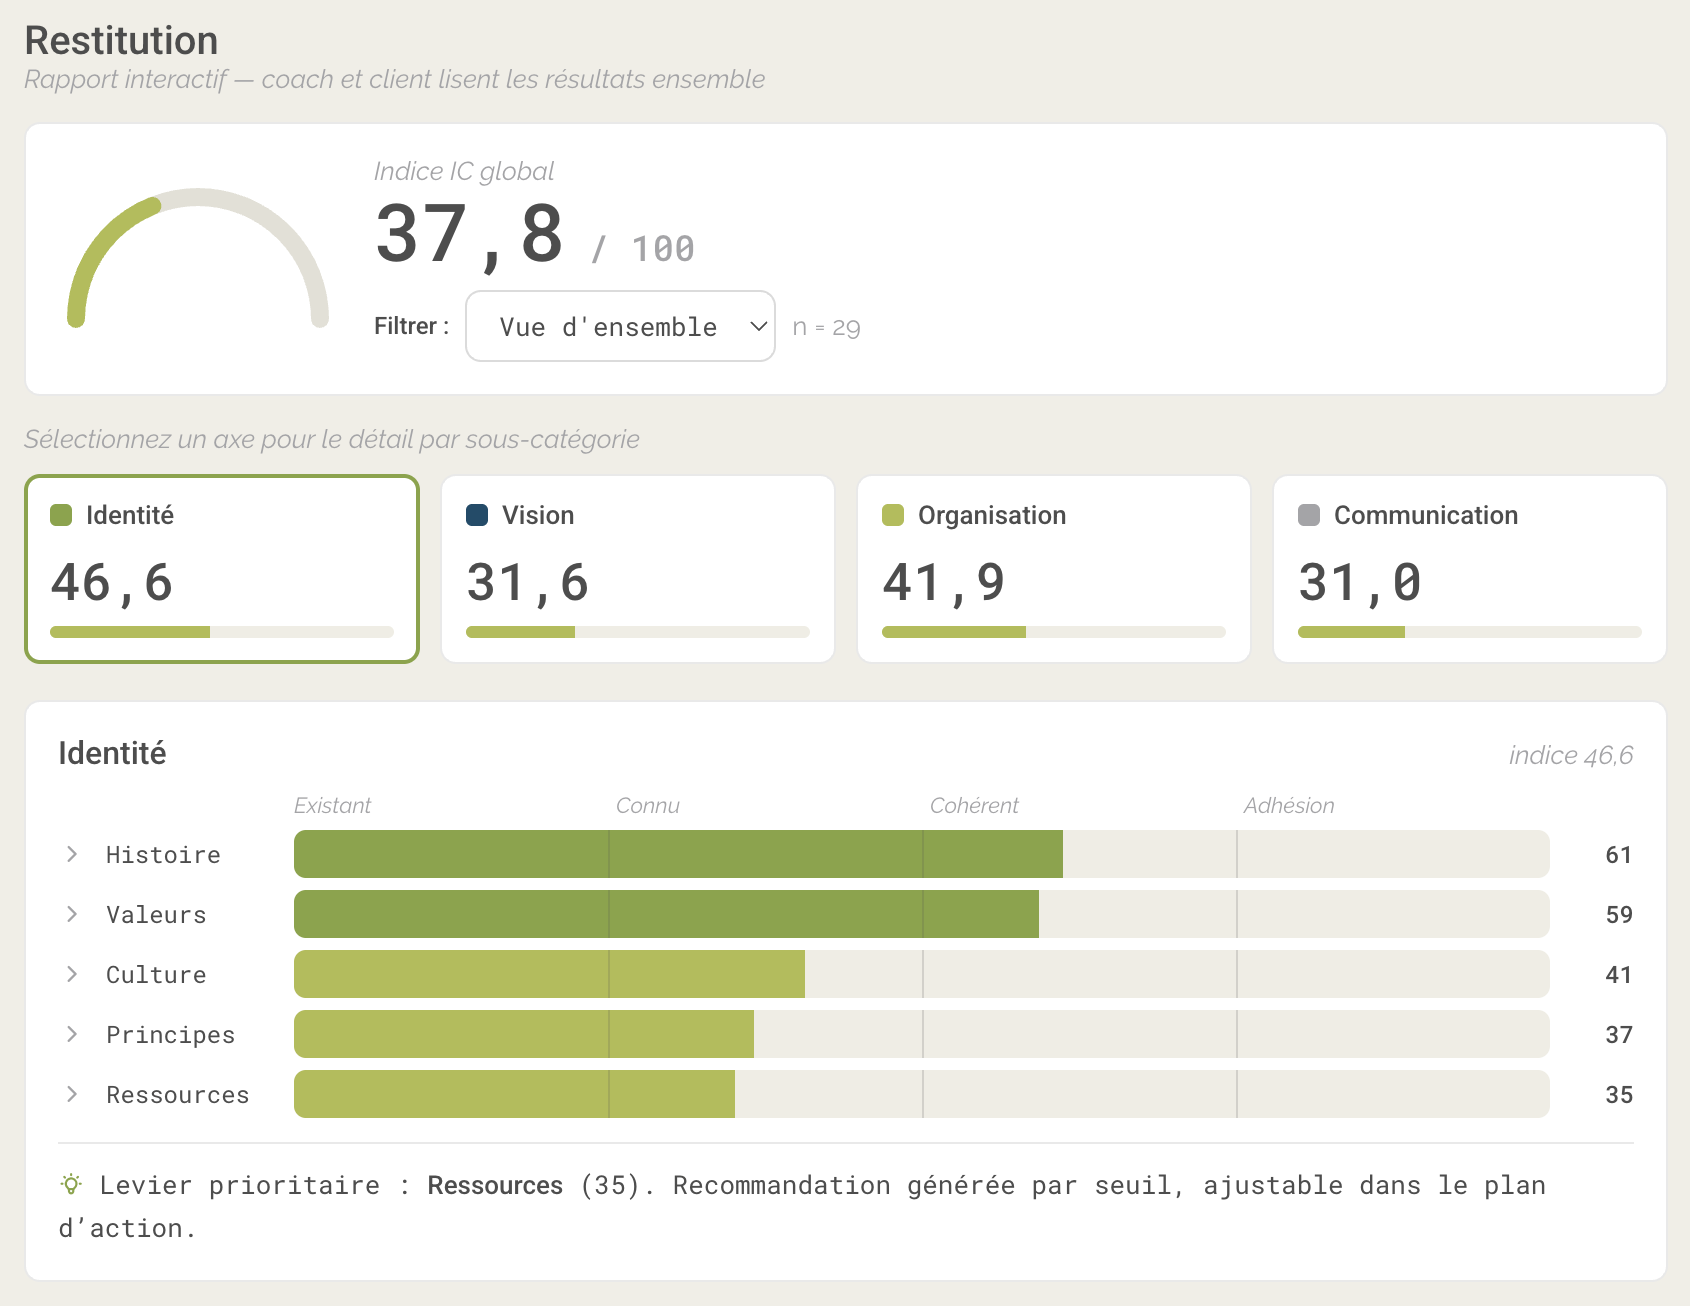Image resolution: width=1690 pixels, height=1306 pixels.
Task: Click the Histoire row label
Action: 163,855
